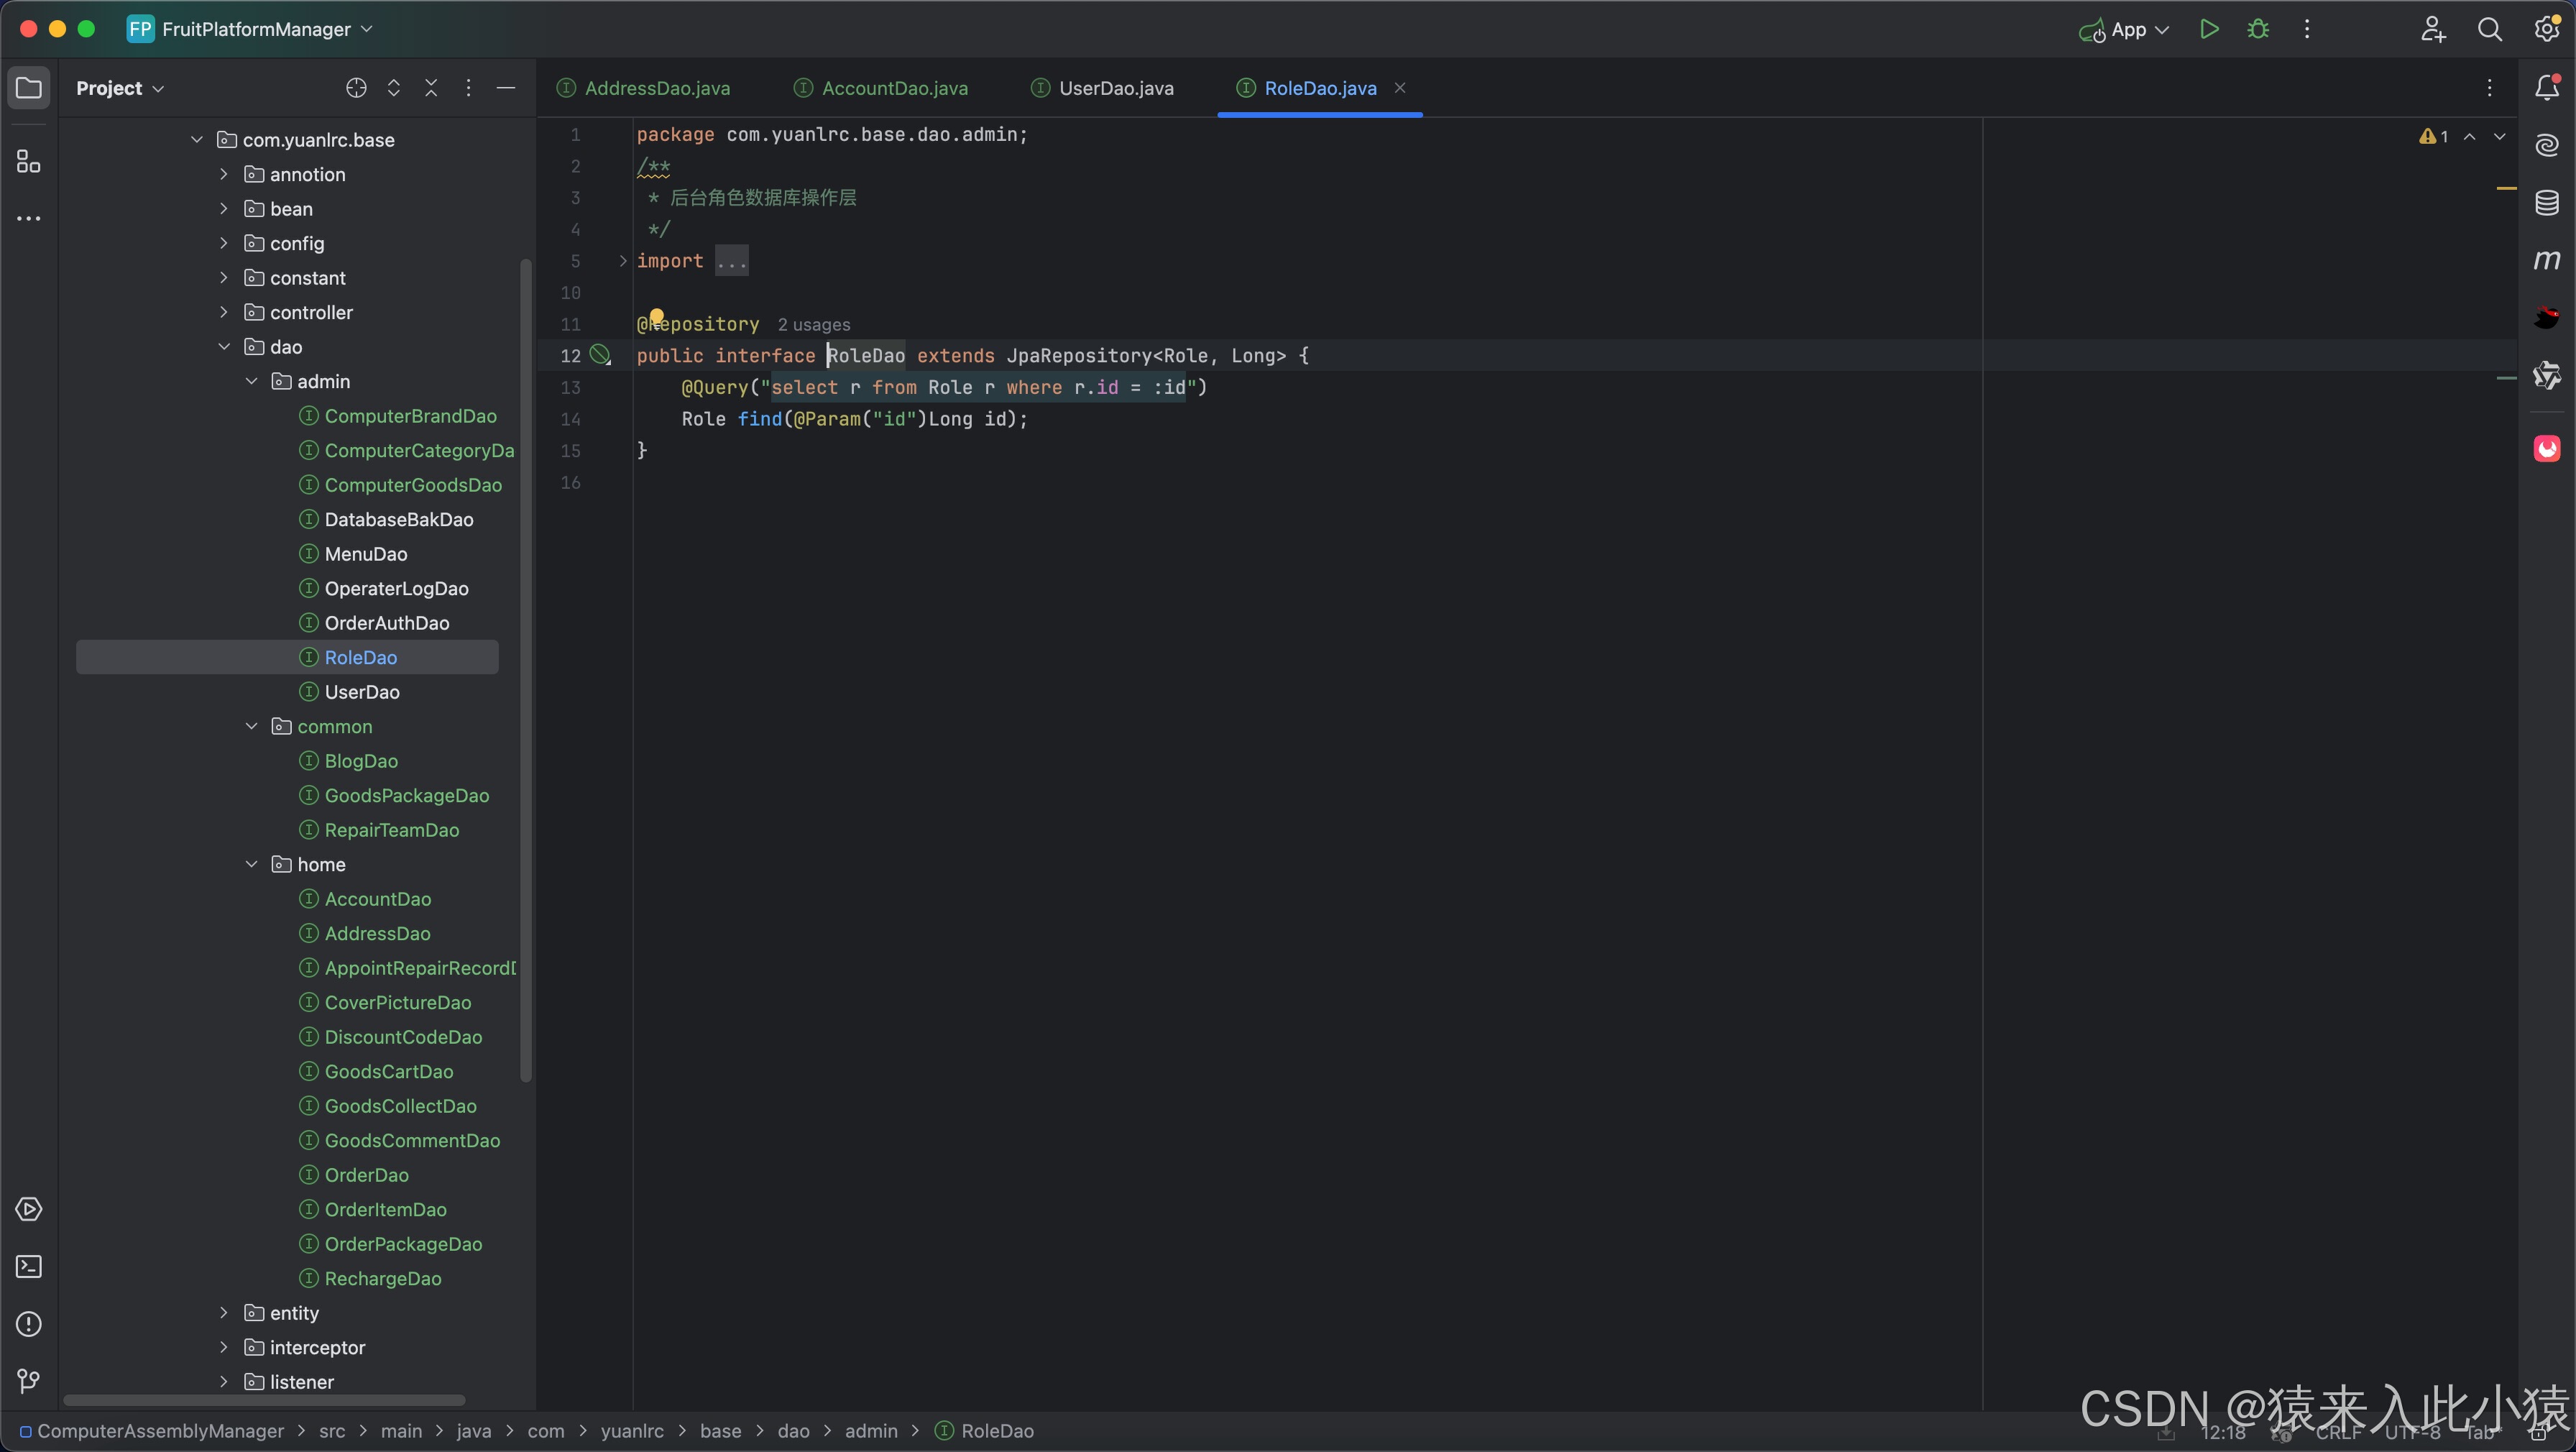
Task: Hide the Project tool window
Action: point(506,88)
